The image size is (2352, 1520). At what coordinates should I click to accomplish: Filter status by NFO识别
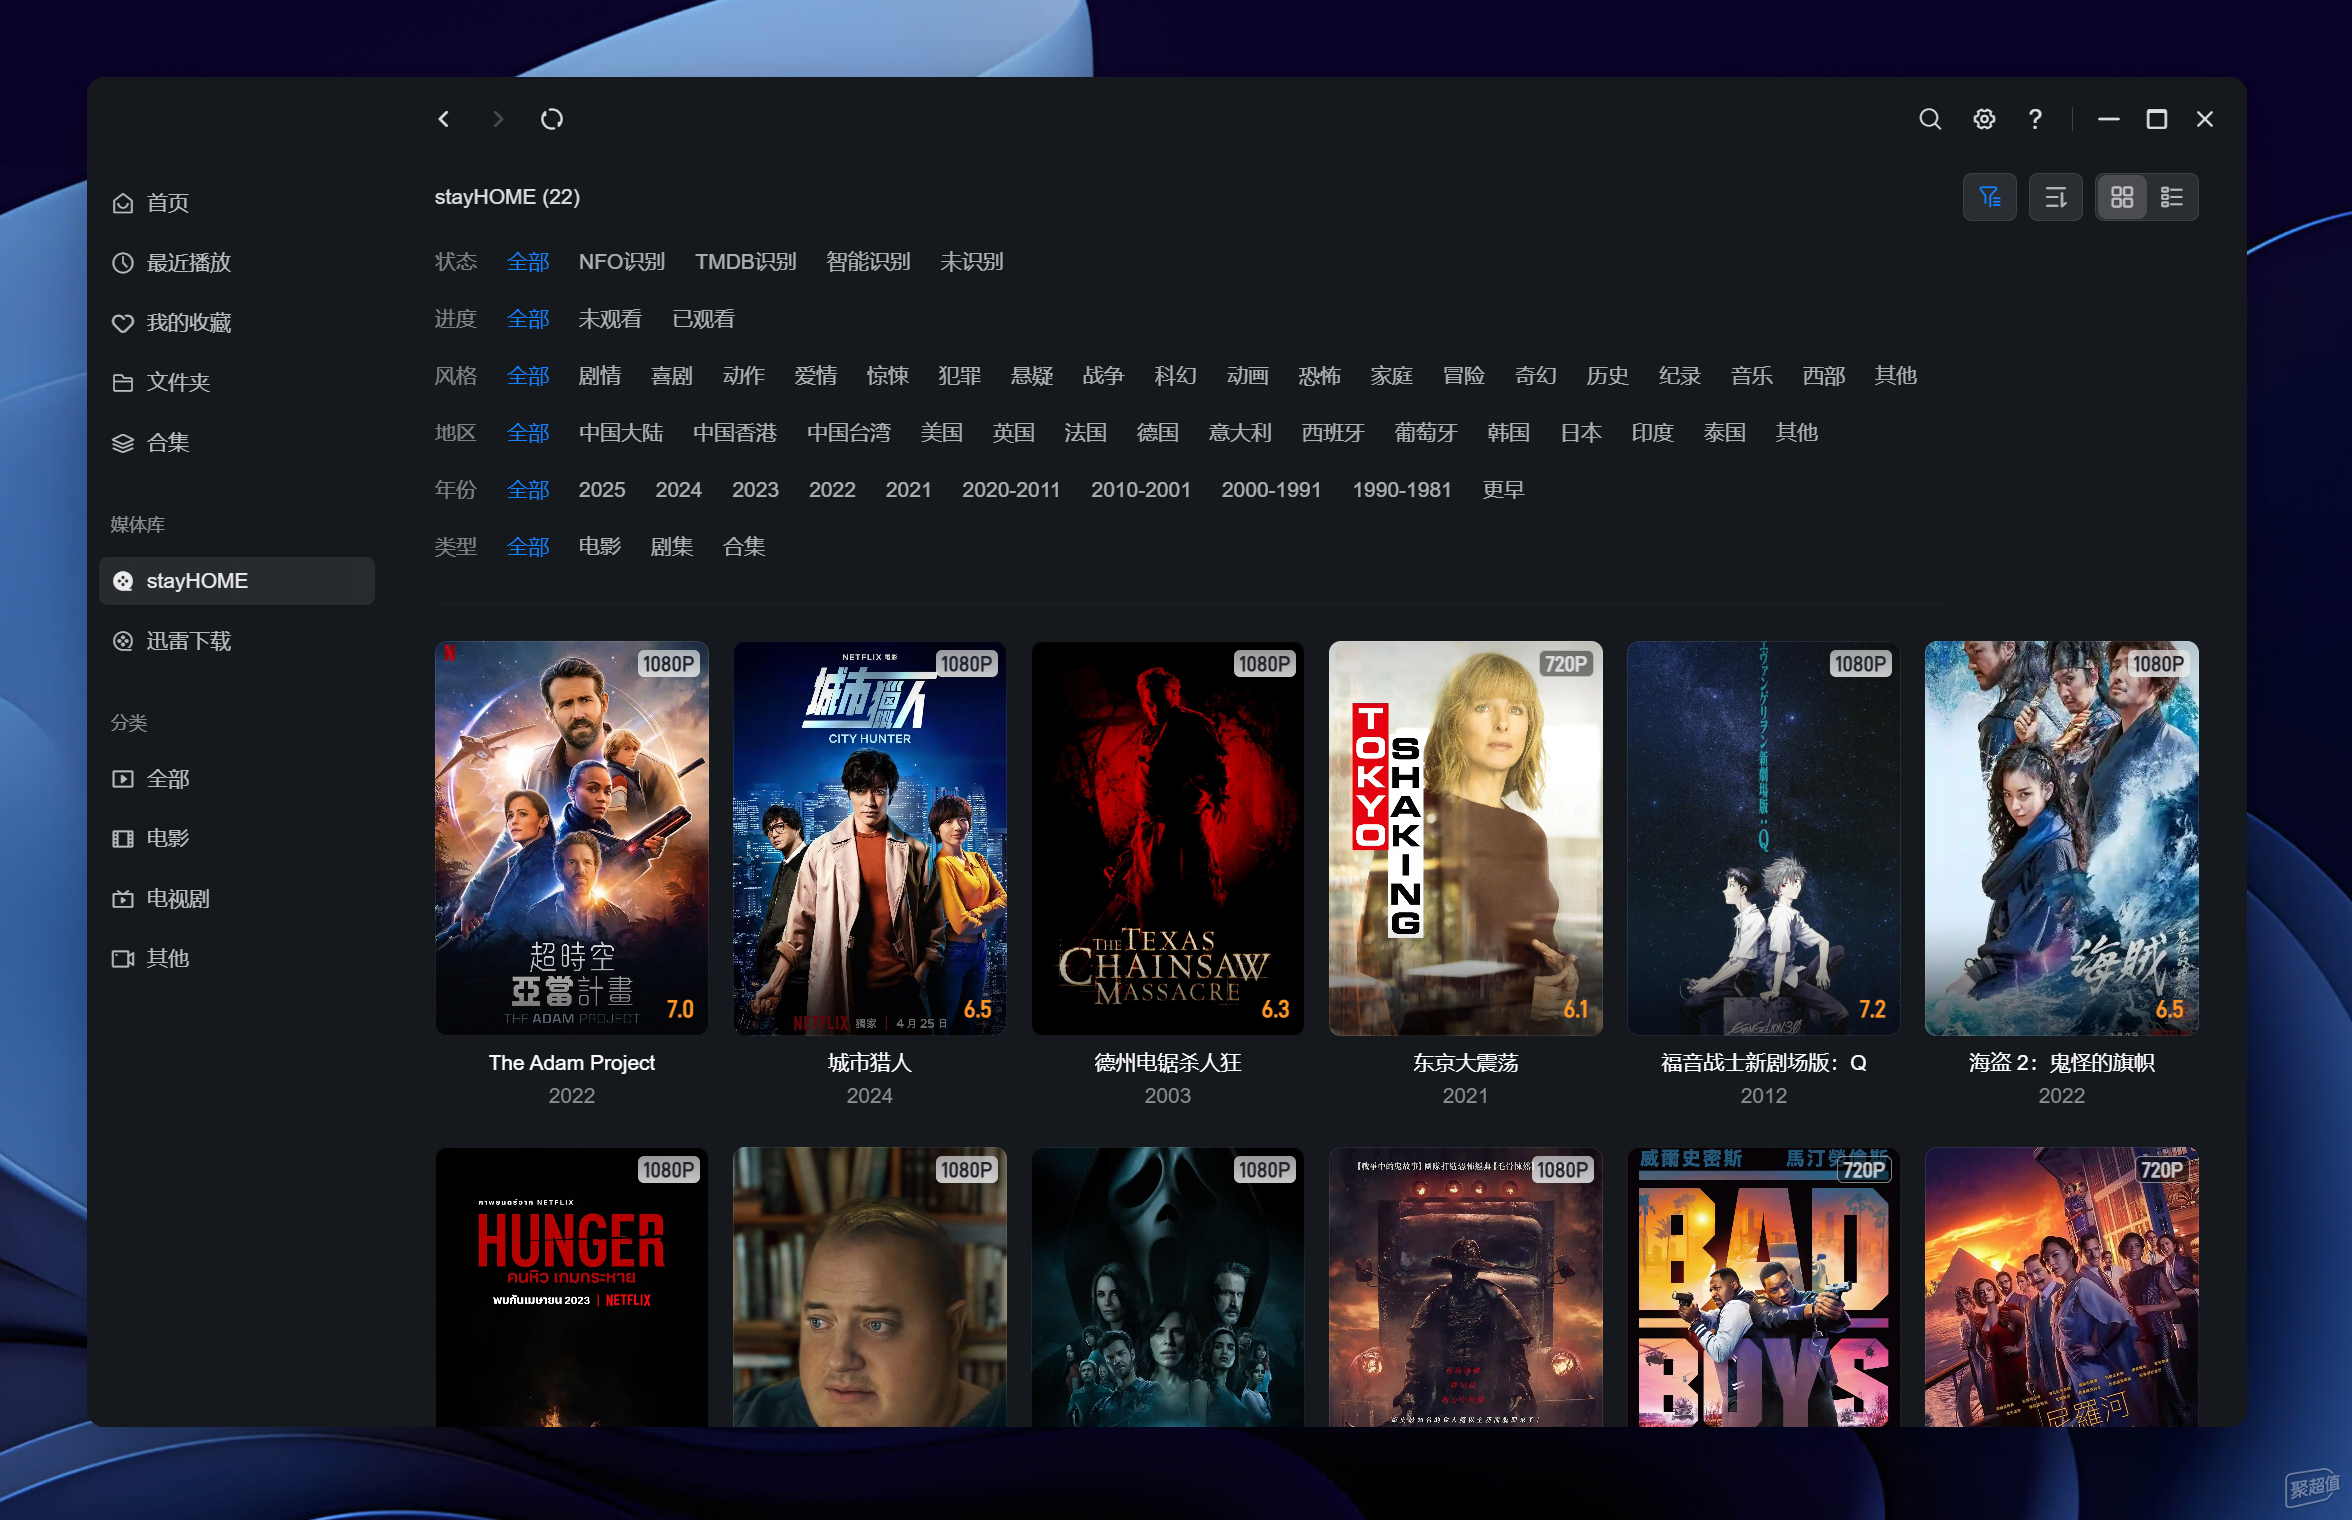[x=622, y=262]
